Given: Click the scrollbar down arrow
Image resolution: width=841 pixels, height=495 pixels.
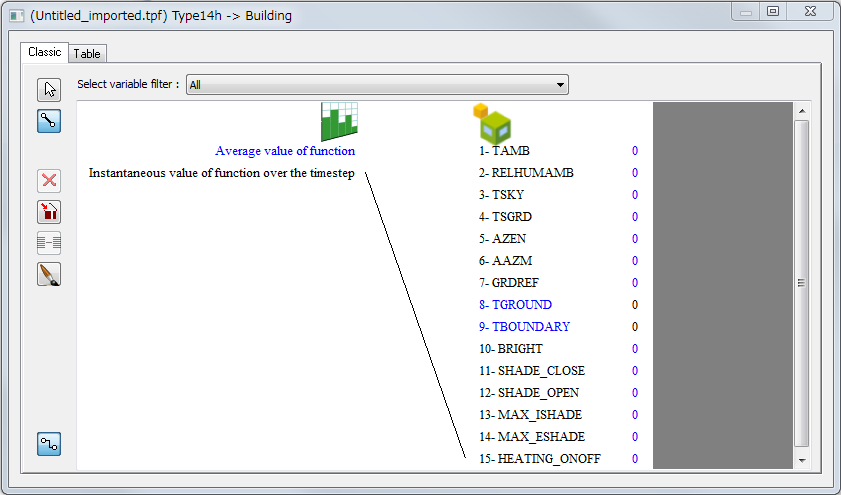Looking at the screenshot, I should click(802, 460).
